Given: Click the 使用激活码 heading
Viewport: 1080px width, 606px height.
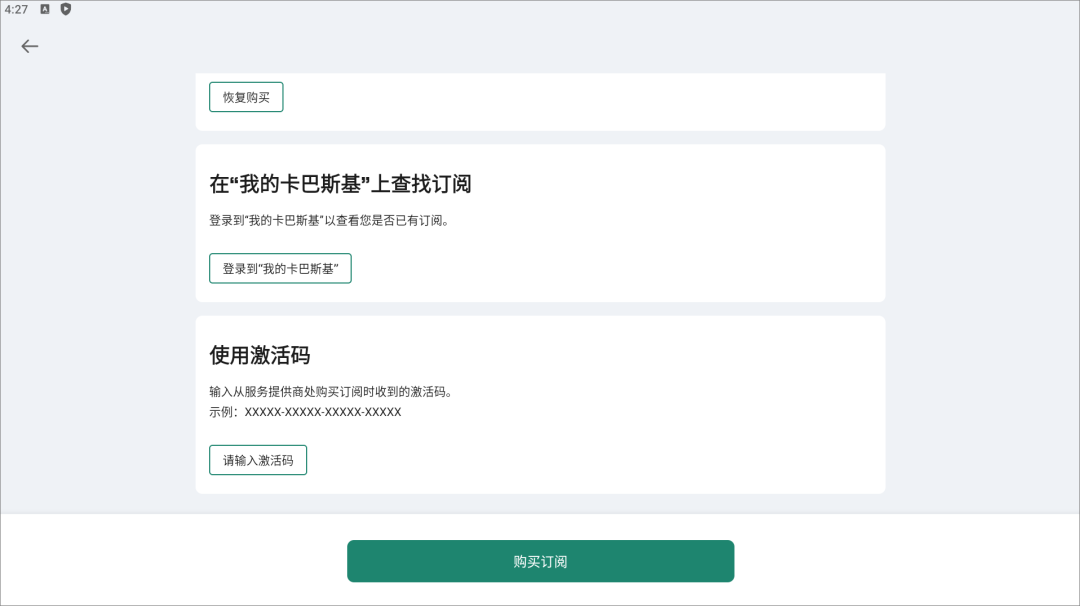Looking at the screenshot, I should coord(260,355).
